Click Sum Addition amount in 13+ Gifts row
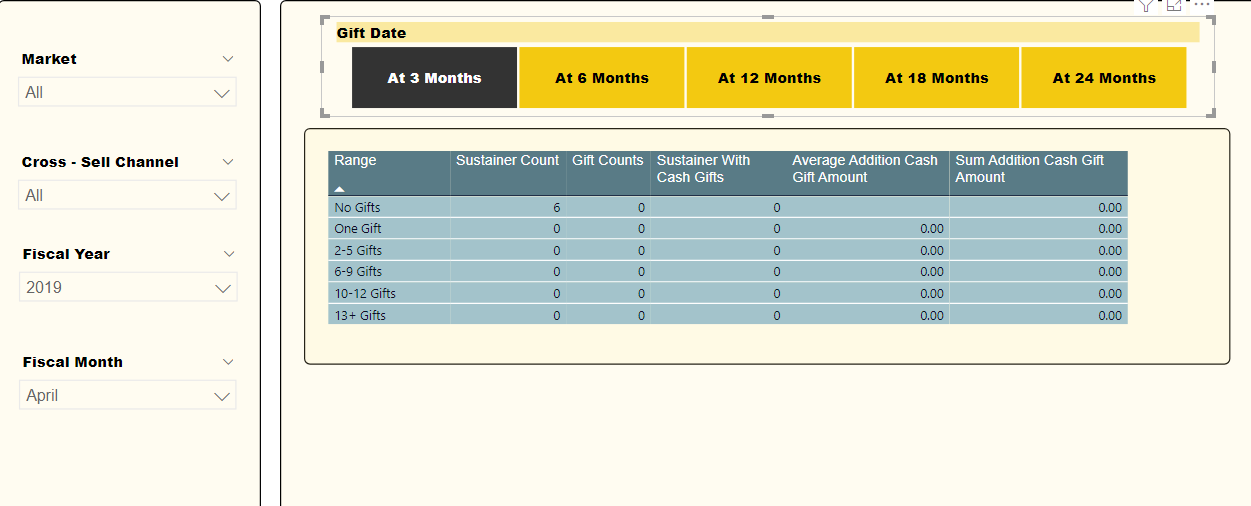The width and height of the screenshot is (1251, 506). 1110,316
